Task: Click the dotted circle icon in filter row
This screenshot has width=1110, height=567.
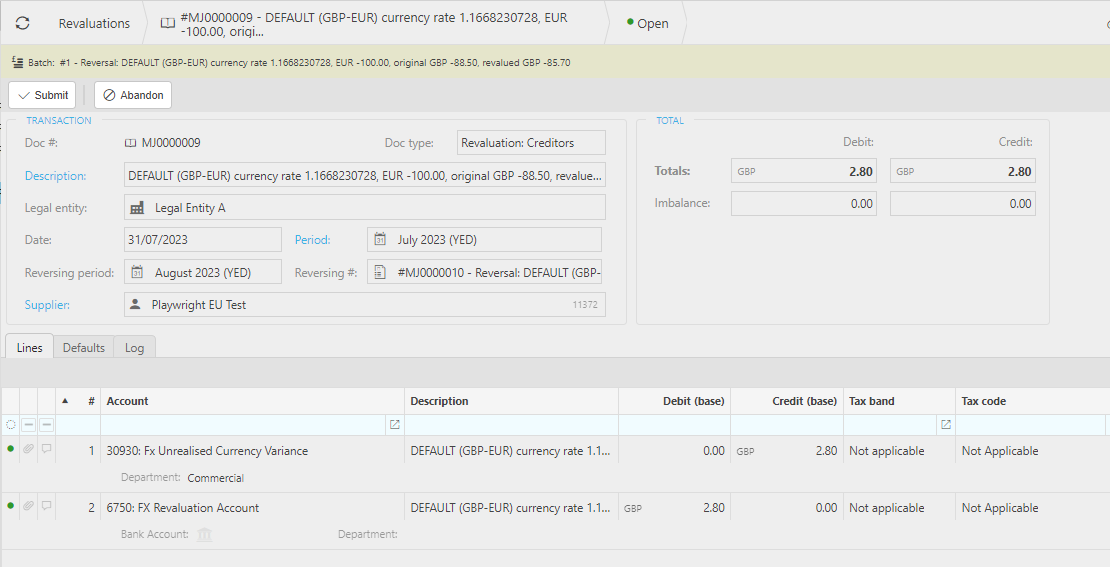Action: [11, 425]
